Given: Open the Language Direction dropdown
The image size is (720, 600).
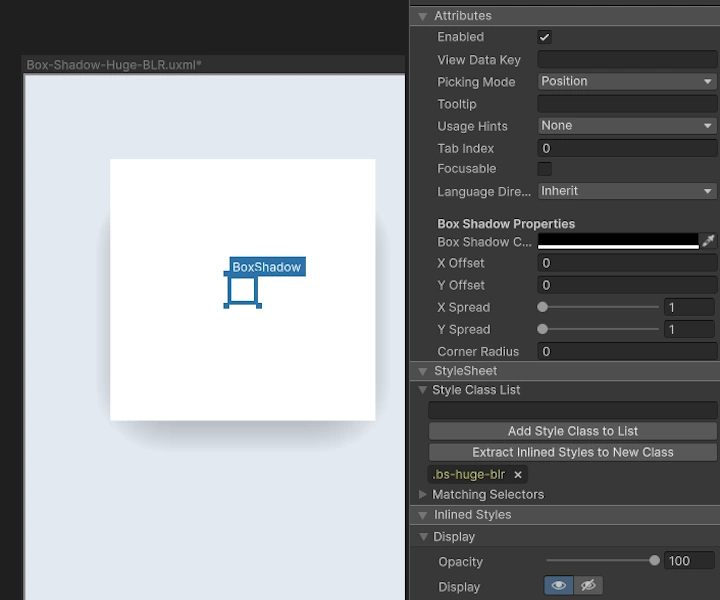Looking at the screenshot, I should [627, 191].
